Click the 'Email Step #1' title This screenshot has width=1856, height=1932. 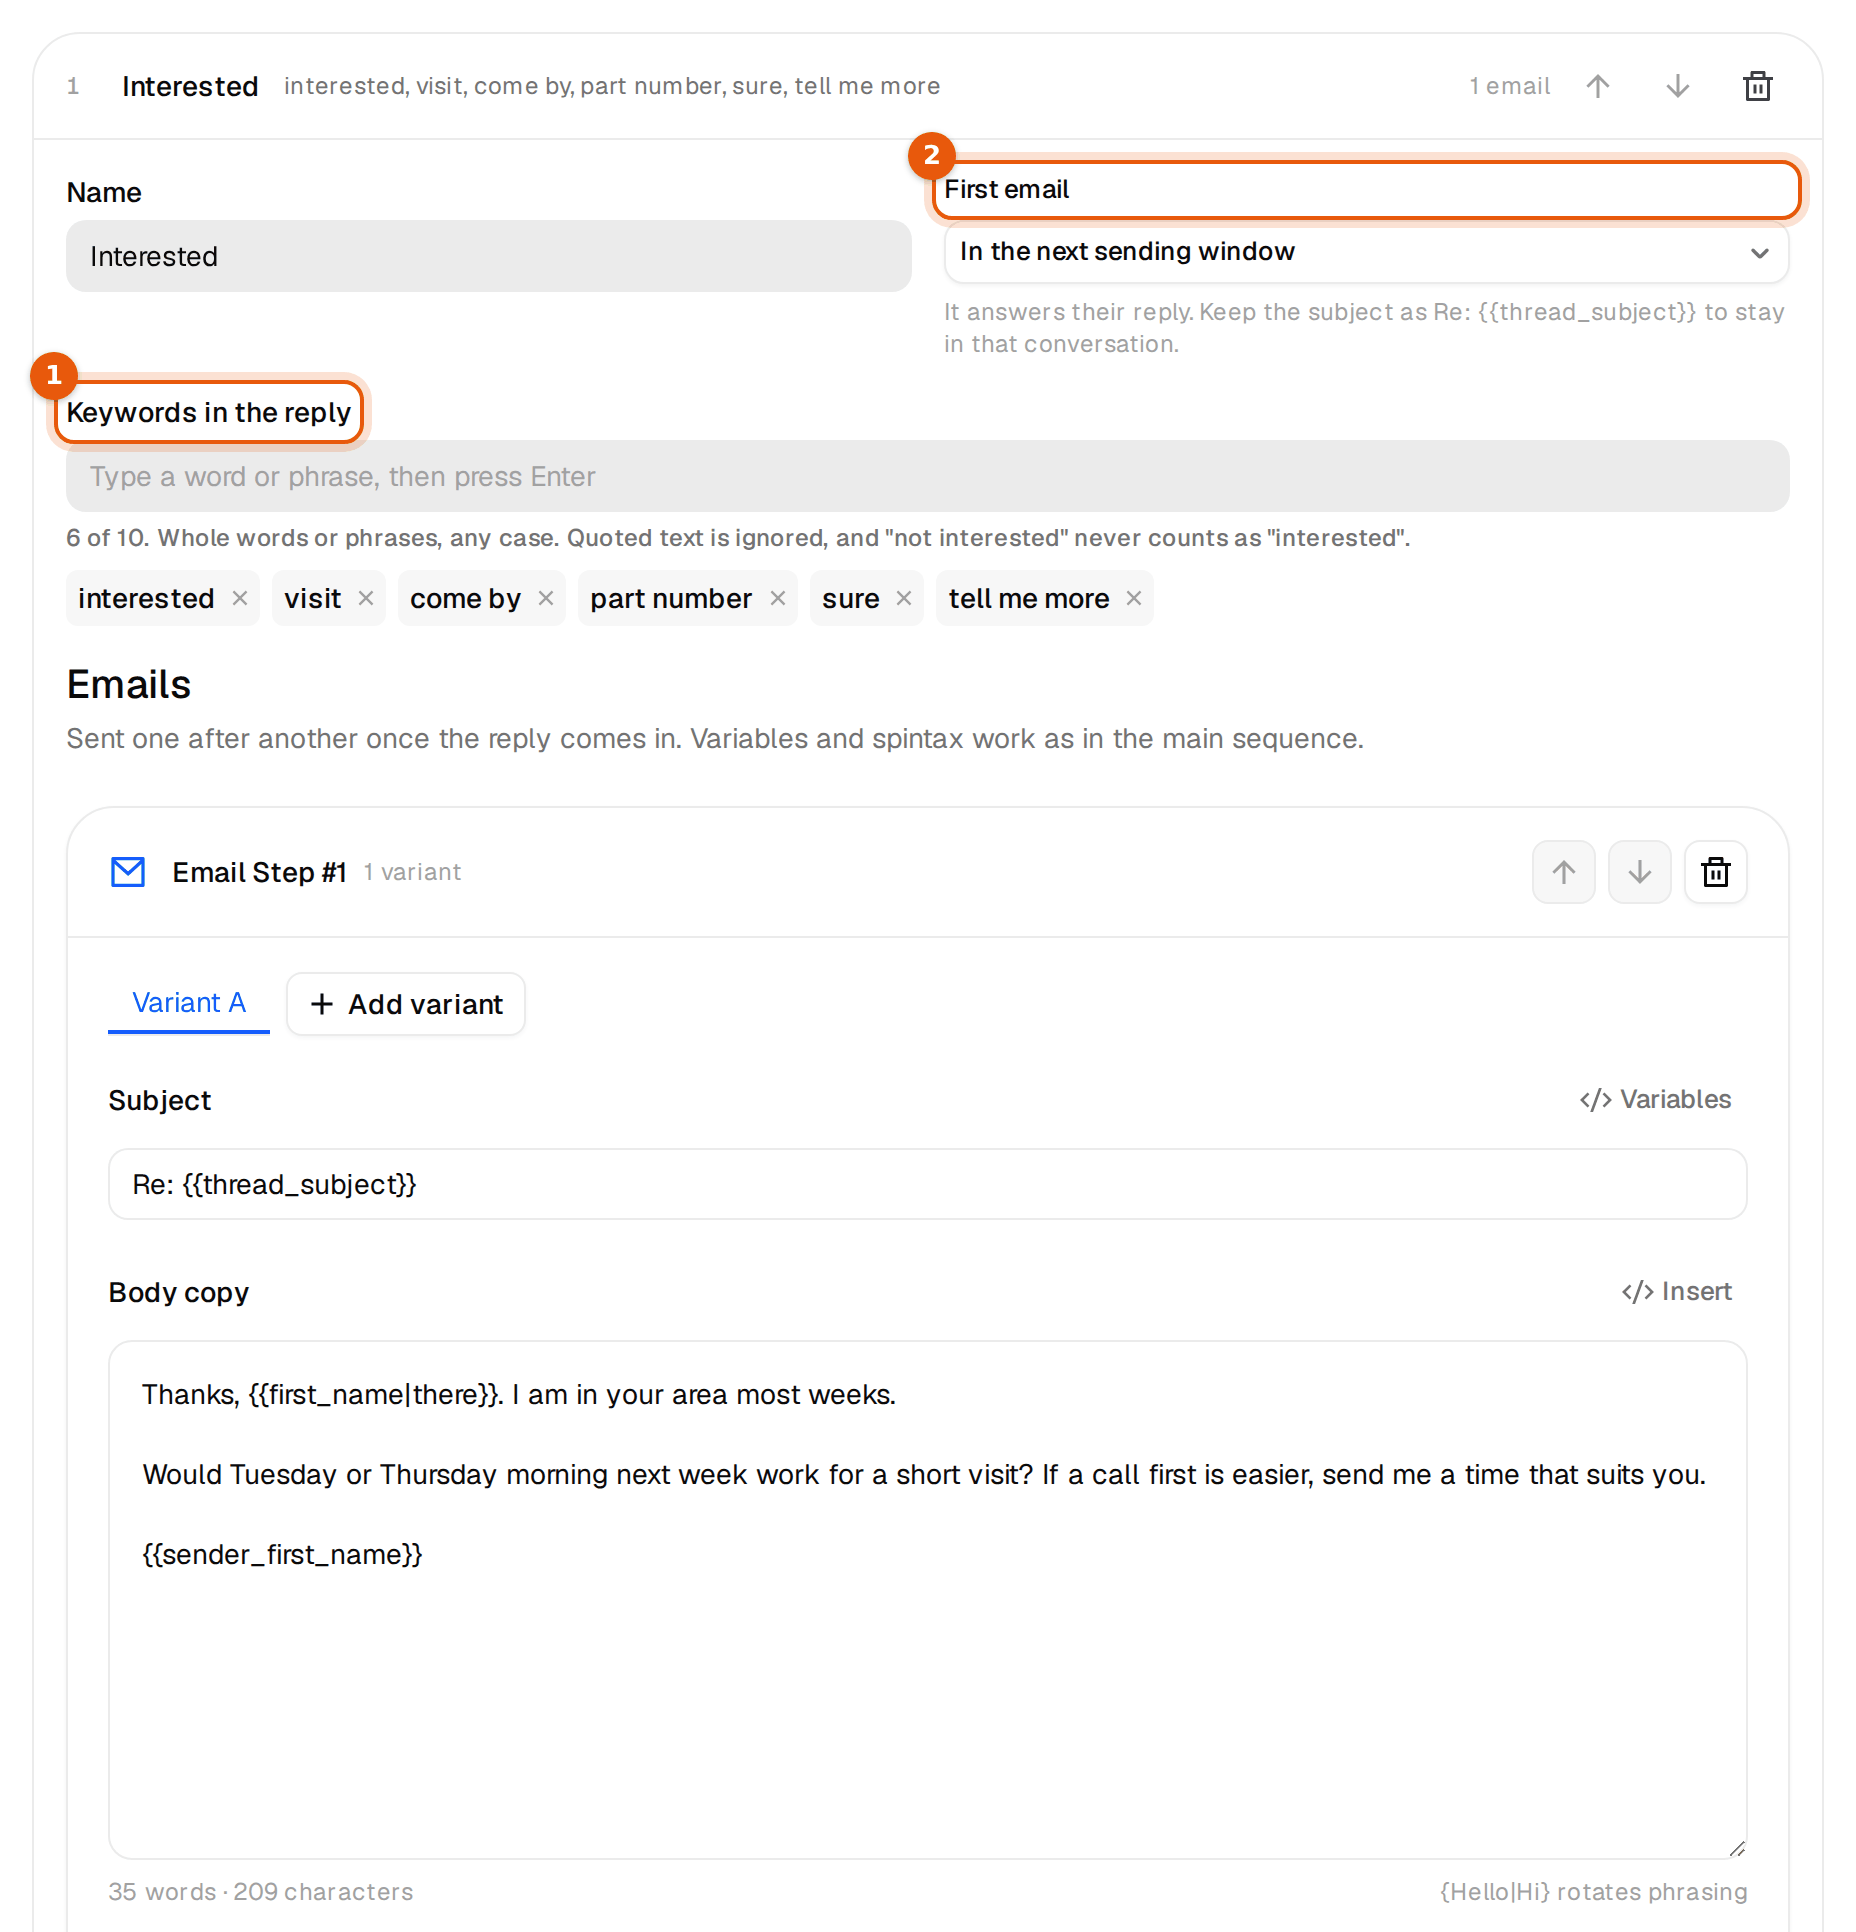click(260, 872)
